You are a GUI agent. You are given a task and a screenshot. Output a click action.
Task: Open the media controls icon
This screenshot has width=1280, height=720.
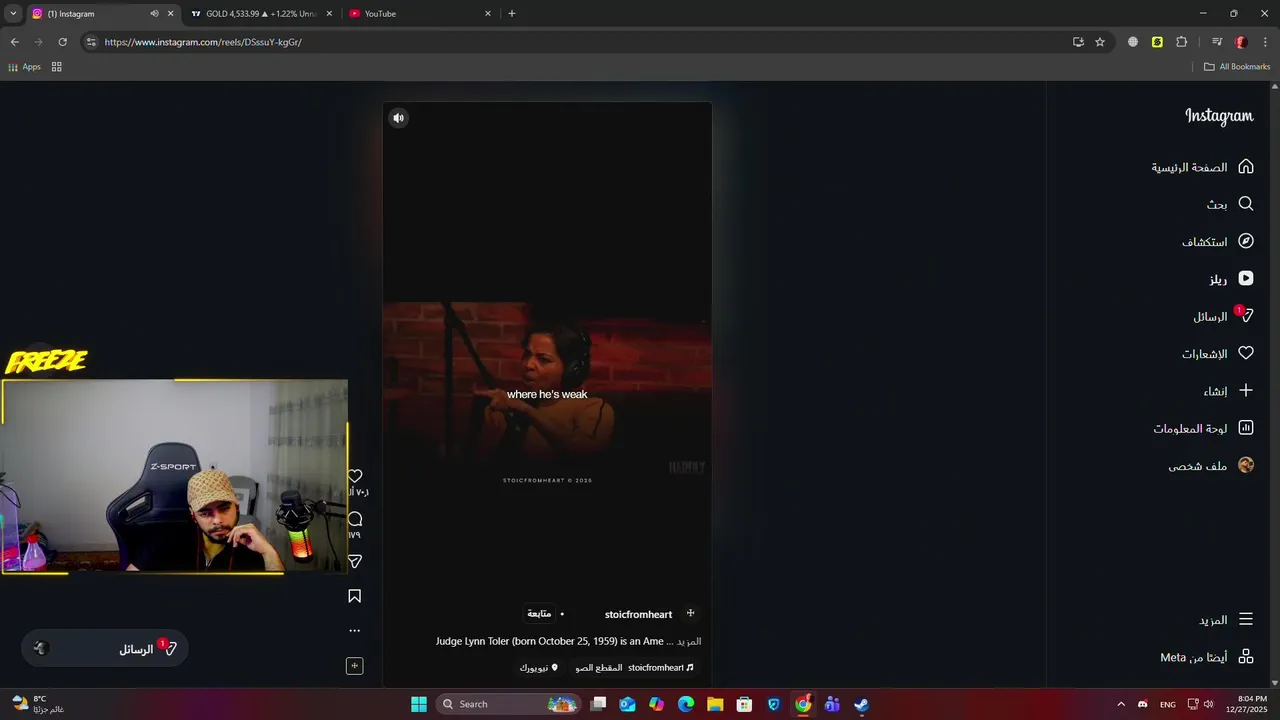coord(1217,42)
